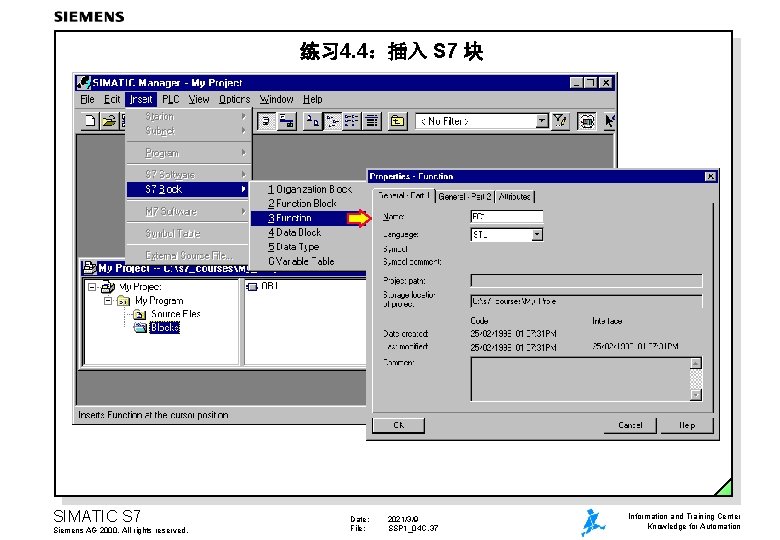Viewport: 780px width, 540px height.
Task: Choose 3 Function from submenu
Action: pyautogui.click(x=308, y=218)
